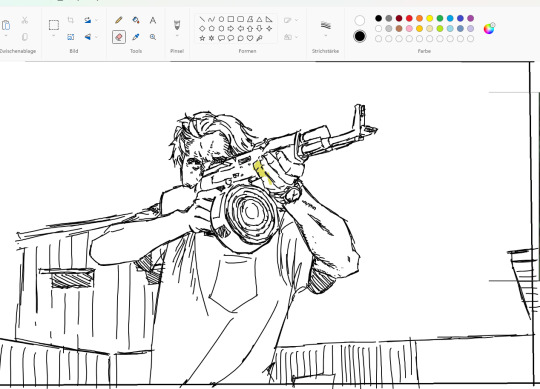Viewport: 540px width, 389px height.
Task: Click the Crop image icon
Action: [x=71, y=20]
